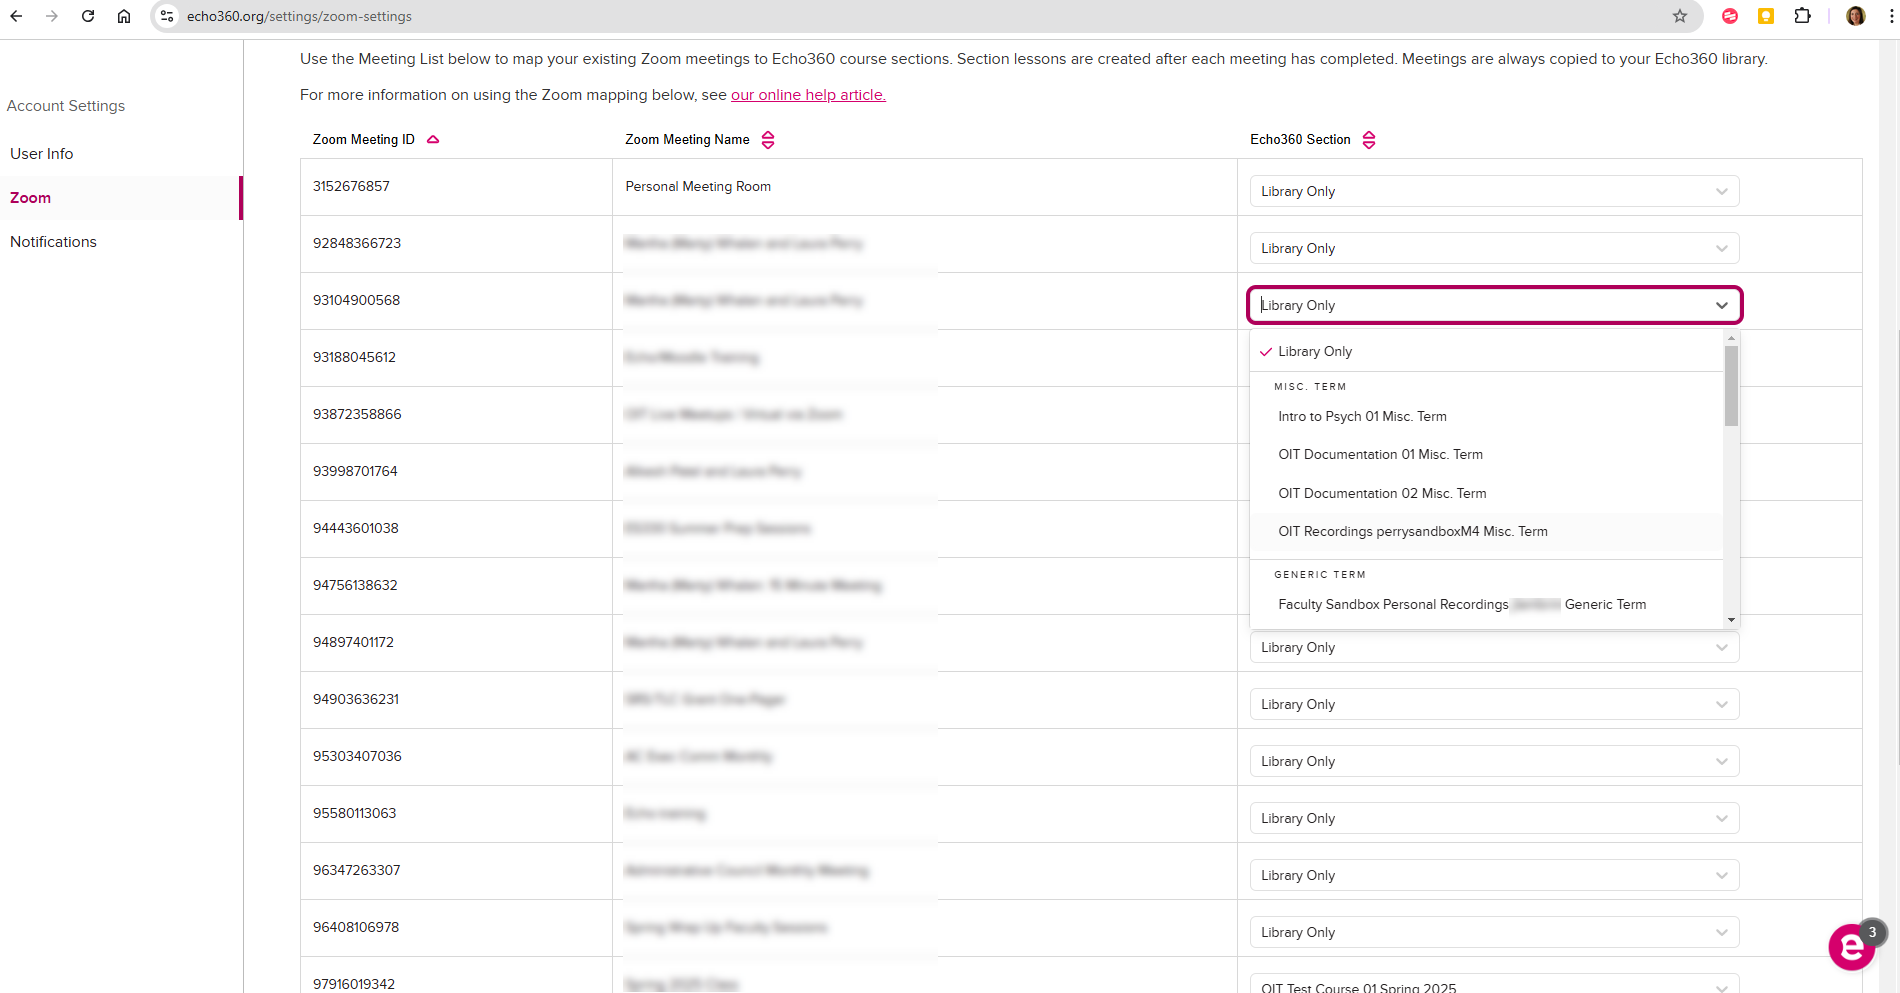Open the red extension icon in toolbar
Viewport: 1900px width, 993px height.
coord(1730,16)
